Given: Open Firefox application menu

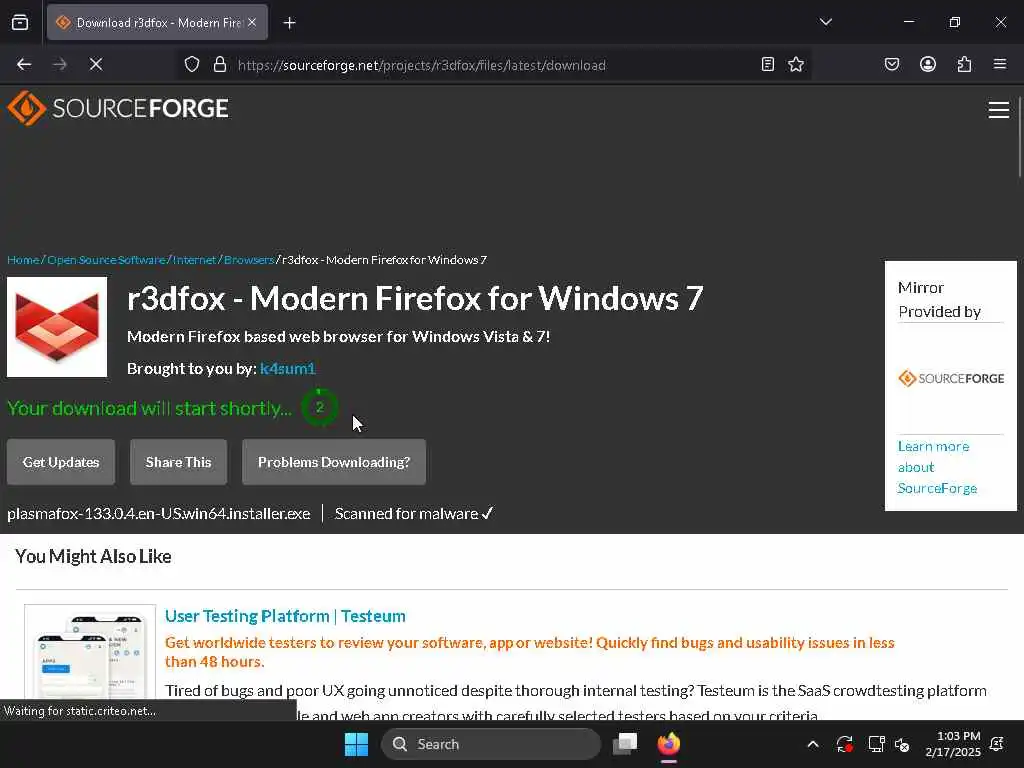Looking at the screenshot, I should [x=1000, y=65].
